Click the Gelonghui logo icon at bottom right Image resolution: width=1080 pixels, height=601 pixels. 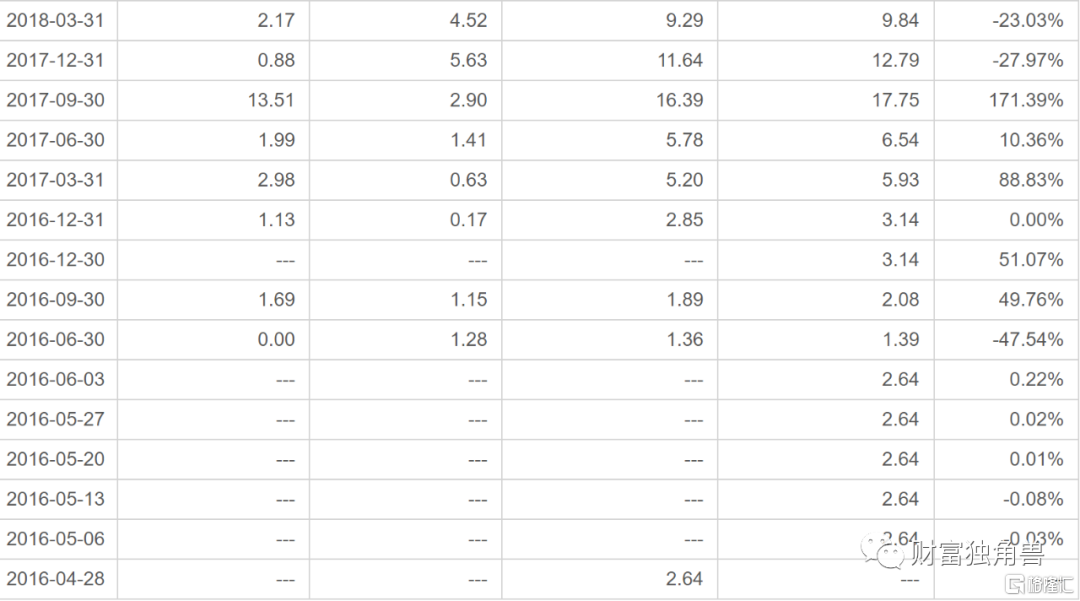pos(1015,584)
